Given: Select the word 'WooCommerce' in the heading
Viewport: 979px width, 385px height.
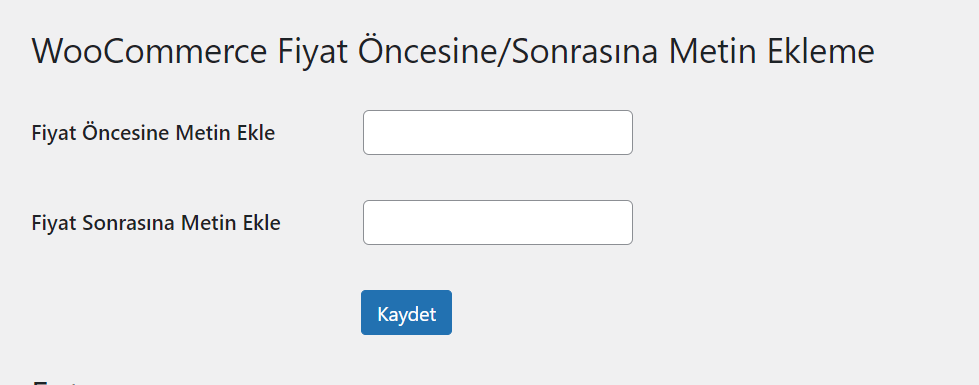Looking at the screenshot, I should (150, 51).
